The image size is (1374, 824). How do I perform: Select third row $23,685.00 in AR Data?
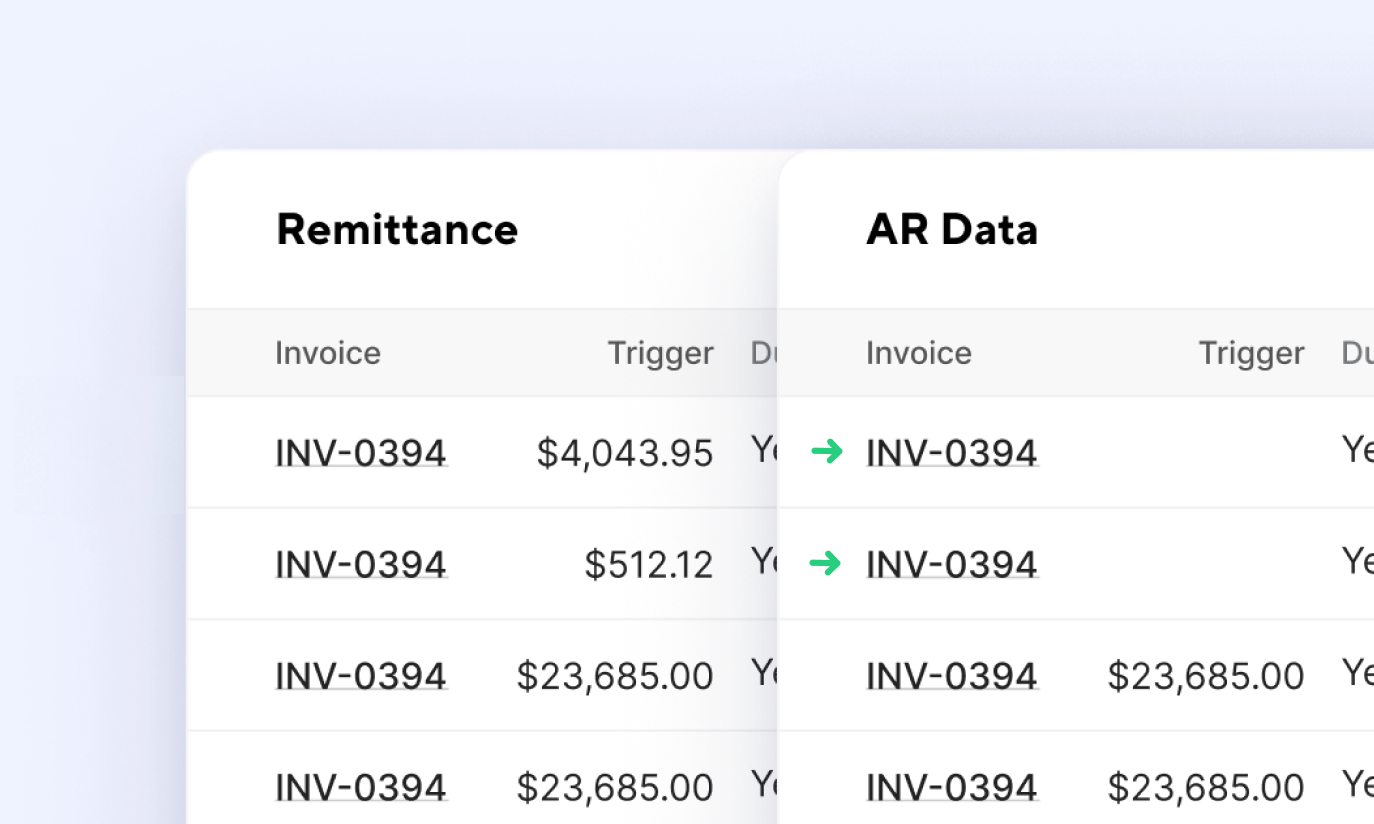tap(1205, 676)
